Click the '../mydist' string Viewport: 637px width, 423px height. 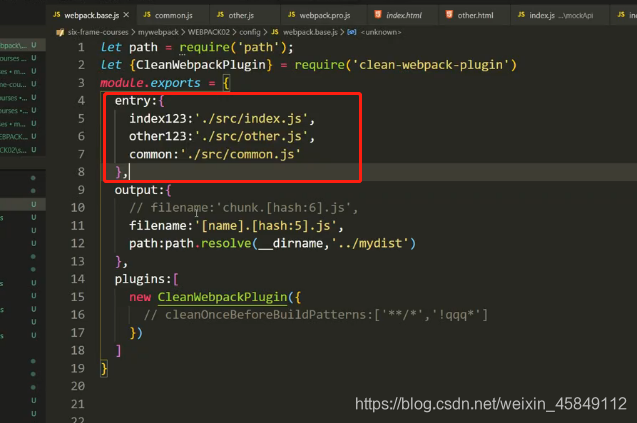[x=370, y=243]
